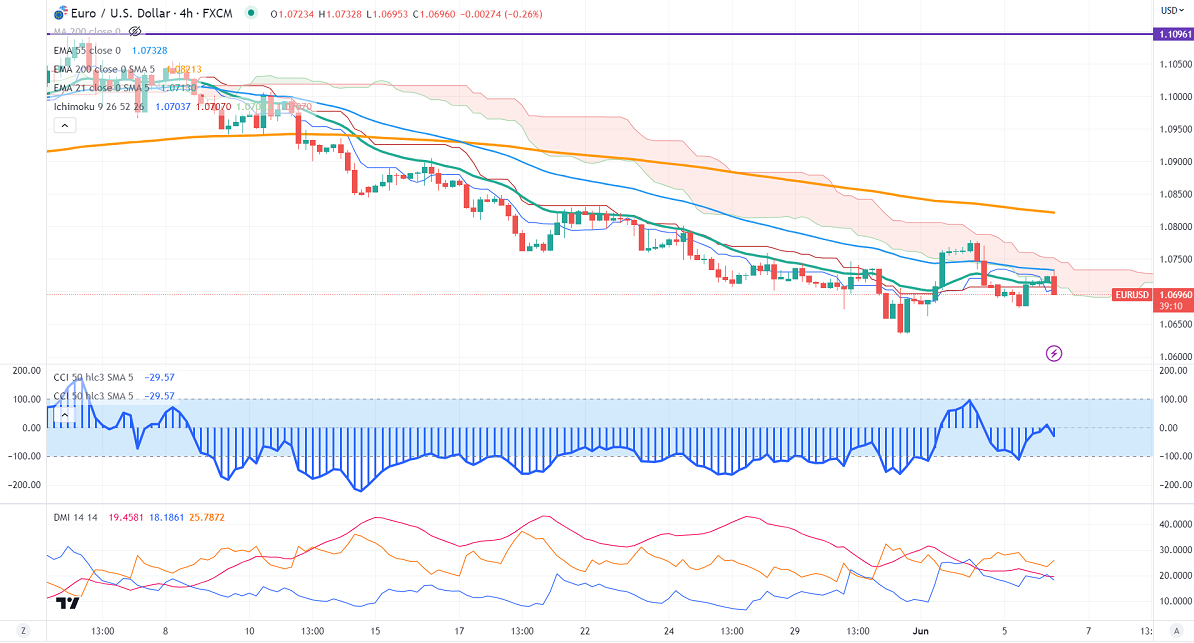Toggle visibility eye of MA 200 indicator

(136, 31)
